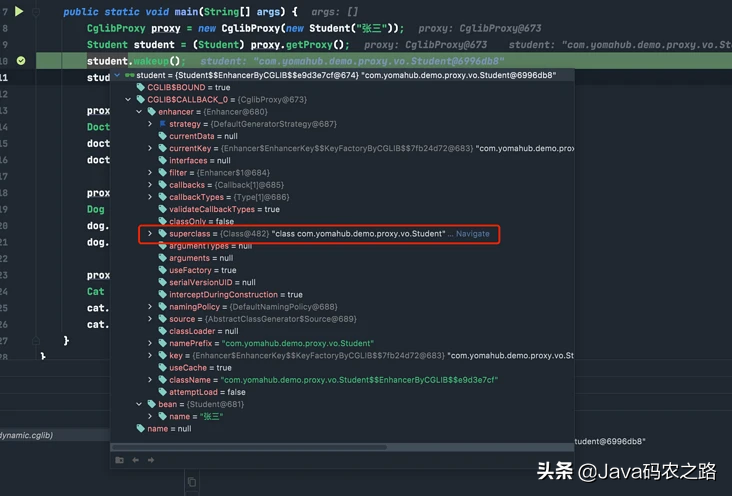Click the 'wakeup' method call in editor
This screenshot has width=732, height=496.
point(151,61)
